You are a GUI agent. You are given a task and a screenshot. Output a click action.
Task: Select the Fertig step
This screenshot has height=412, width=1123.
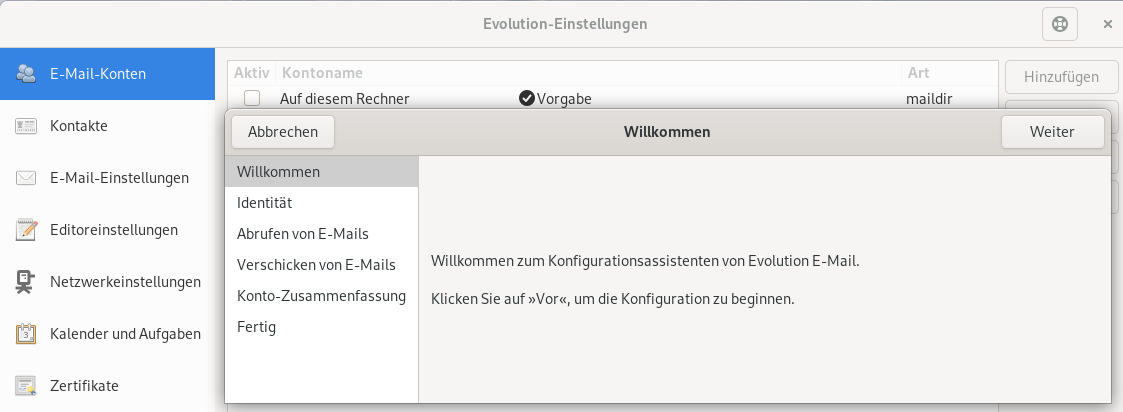coord(256,327)
